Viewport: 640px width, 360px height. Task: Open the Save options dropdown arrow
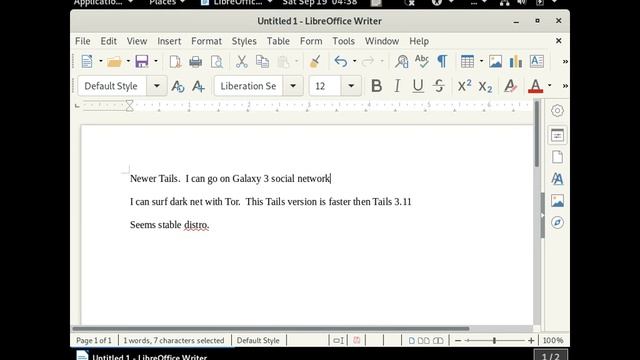(x=156, y=62)
